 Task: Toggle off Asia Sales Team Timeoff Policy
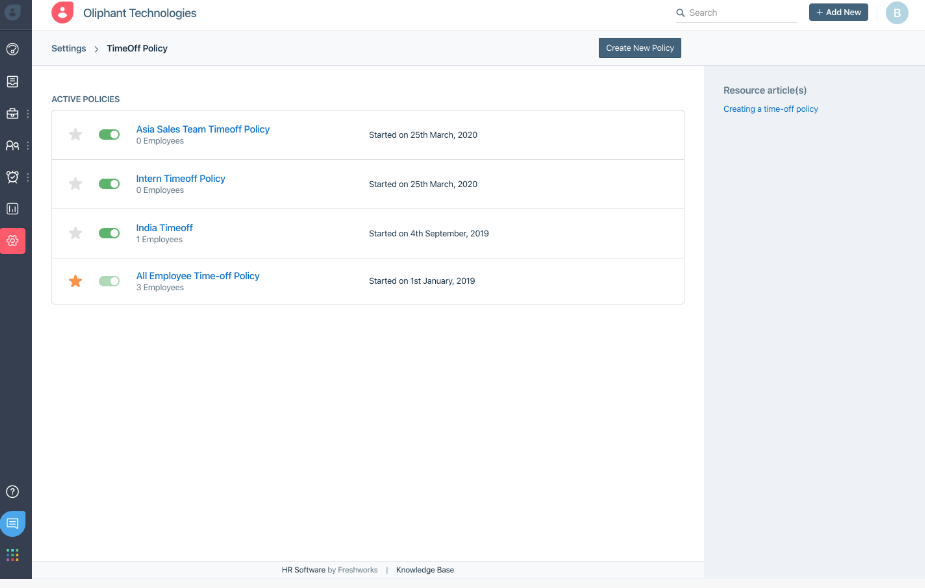point(109,134)
